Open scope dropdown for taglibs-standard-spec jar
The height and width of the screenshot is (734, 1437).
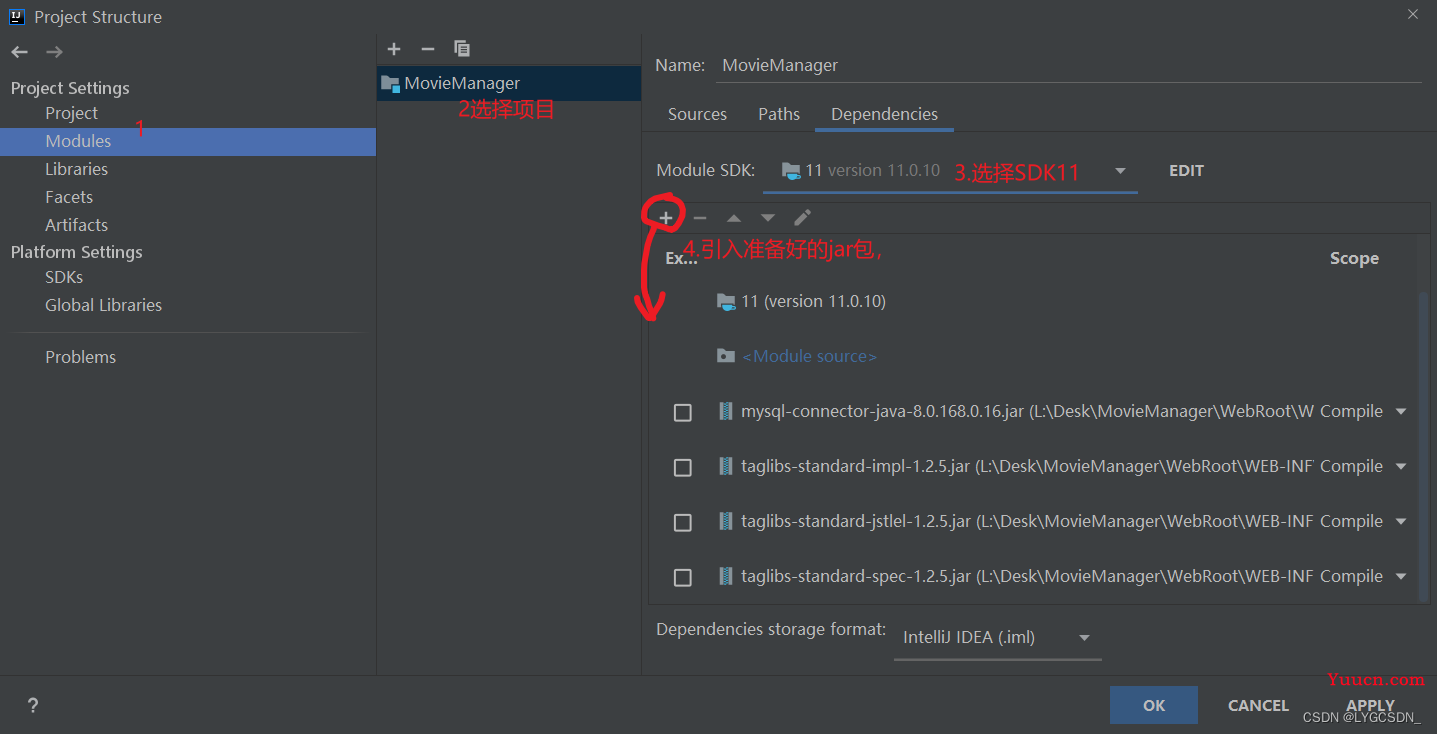(1400, 577)
